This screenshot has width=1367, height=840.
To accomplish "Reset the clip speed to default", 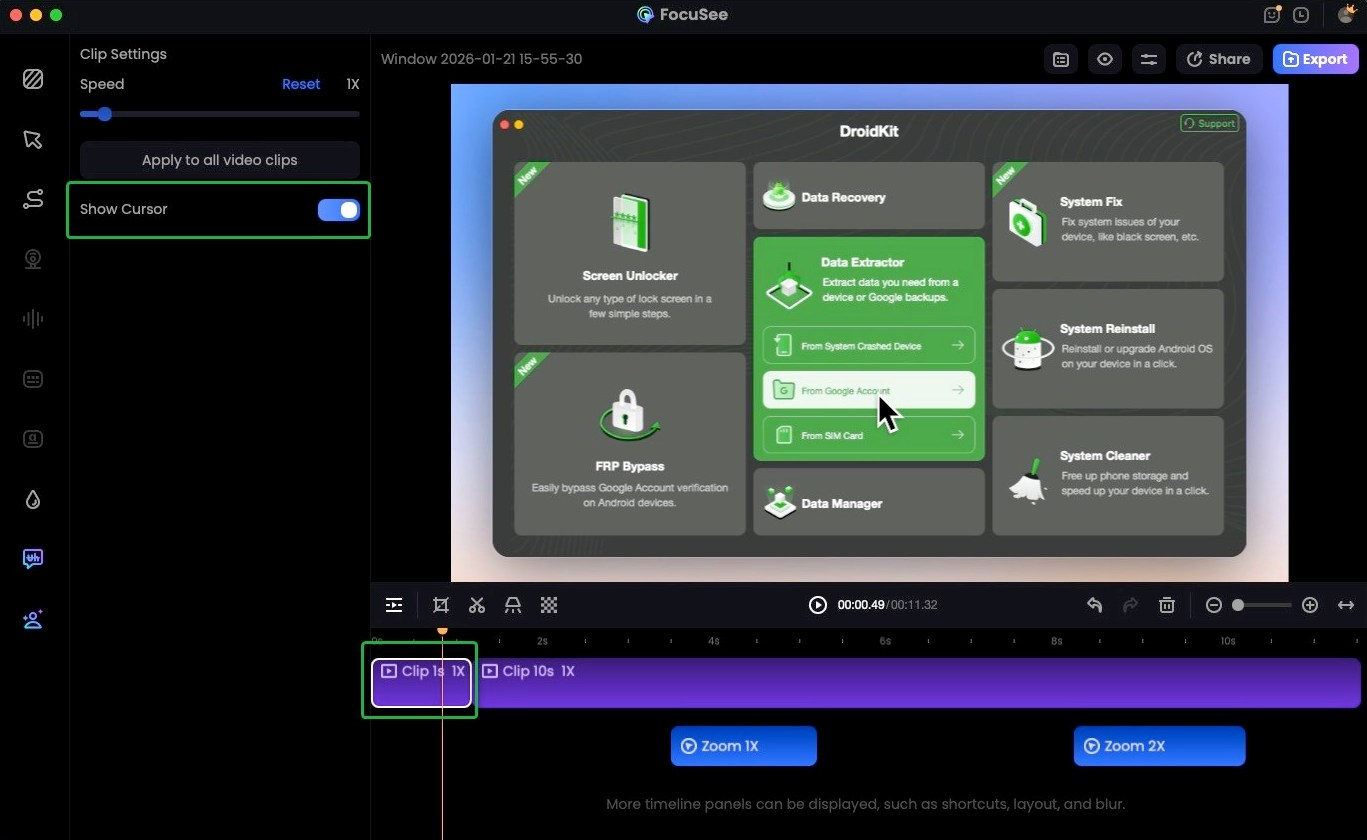I will 301,84.
